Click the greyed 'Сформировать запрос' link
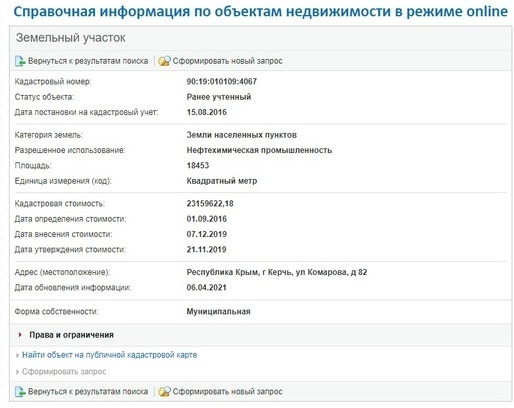The image size is (514, 408). coord(64,372)
